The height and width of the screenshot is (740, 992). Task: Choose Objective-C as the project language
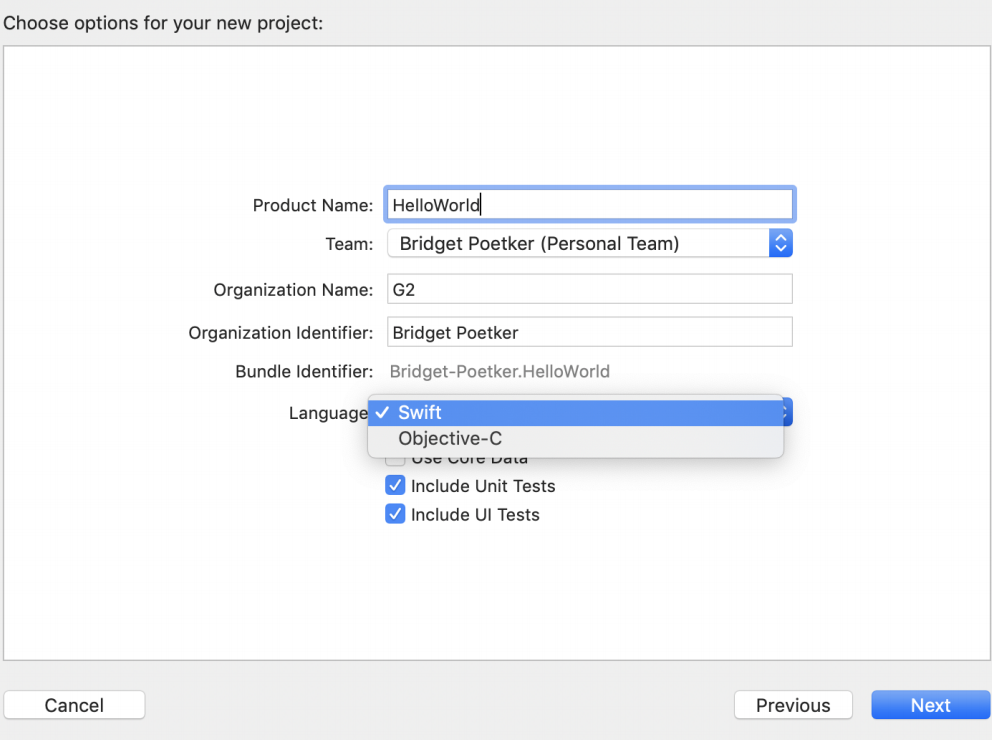[450, 438]
